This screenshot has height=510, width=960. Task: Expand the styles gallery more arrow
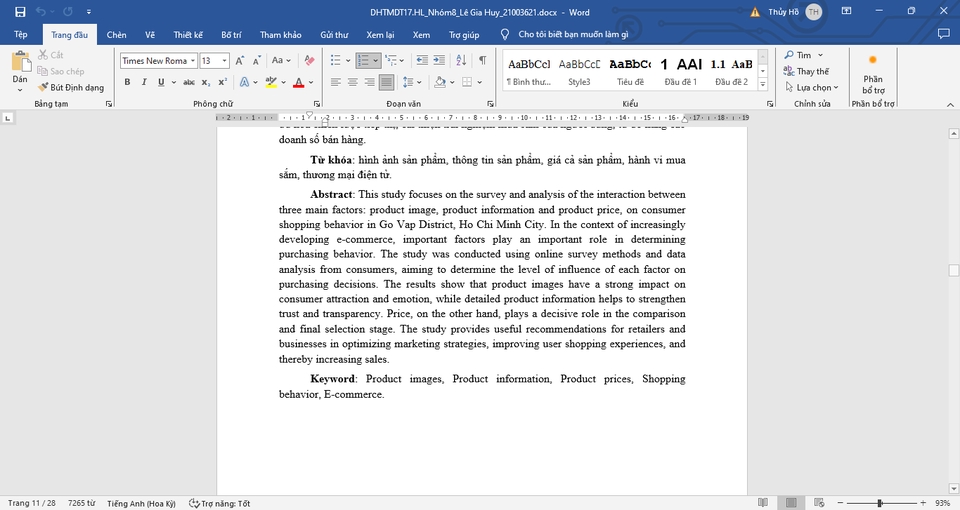(x=763, y=84)
